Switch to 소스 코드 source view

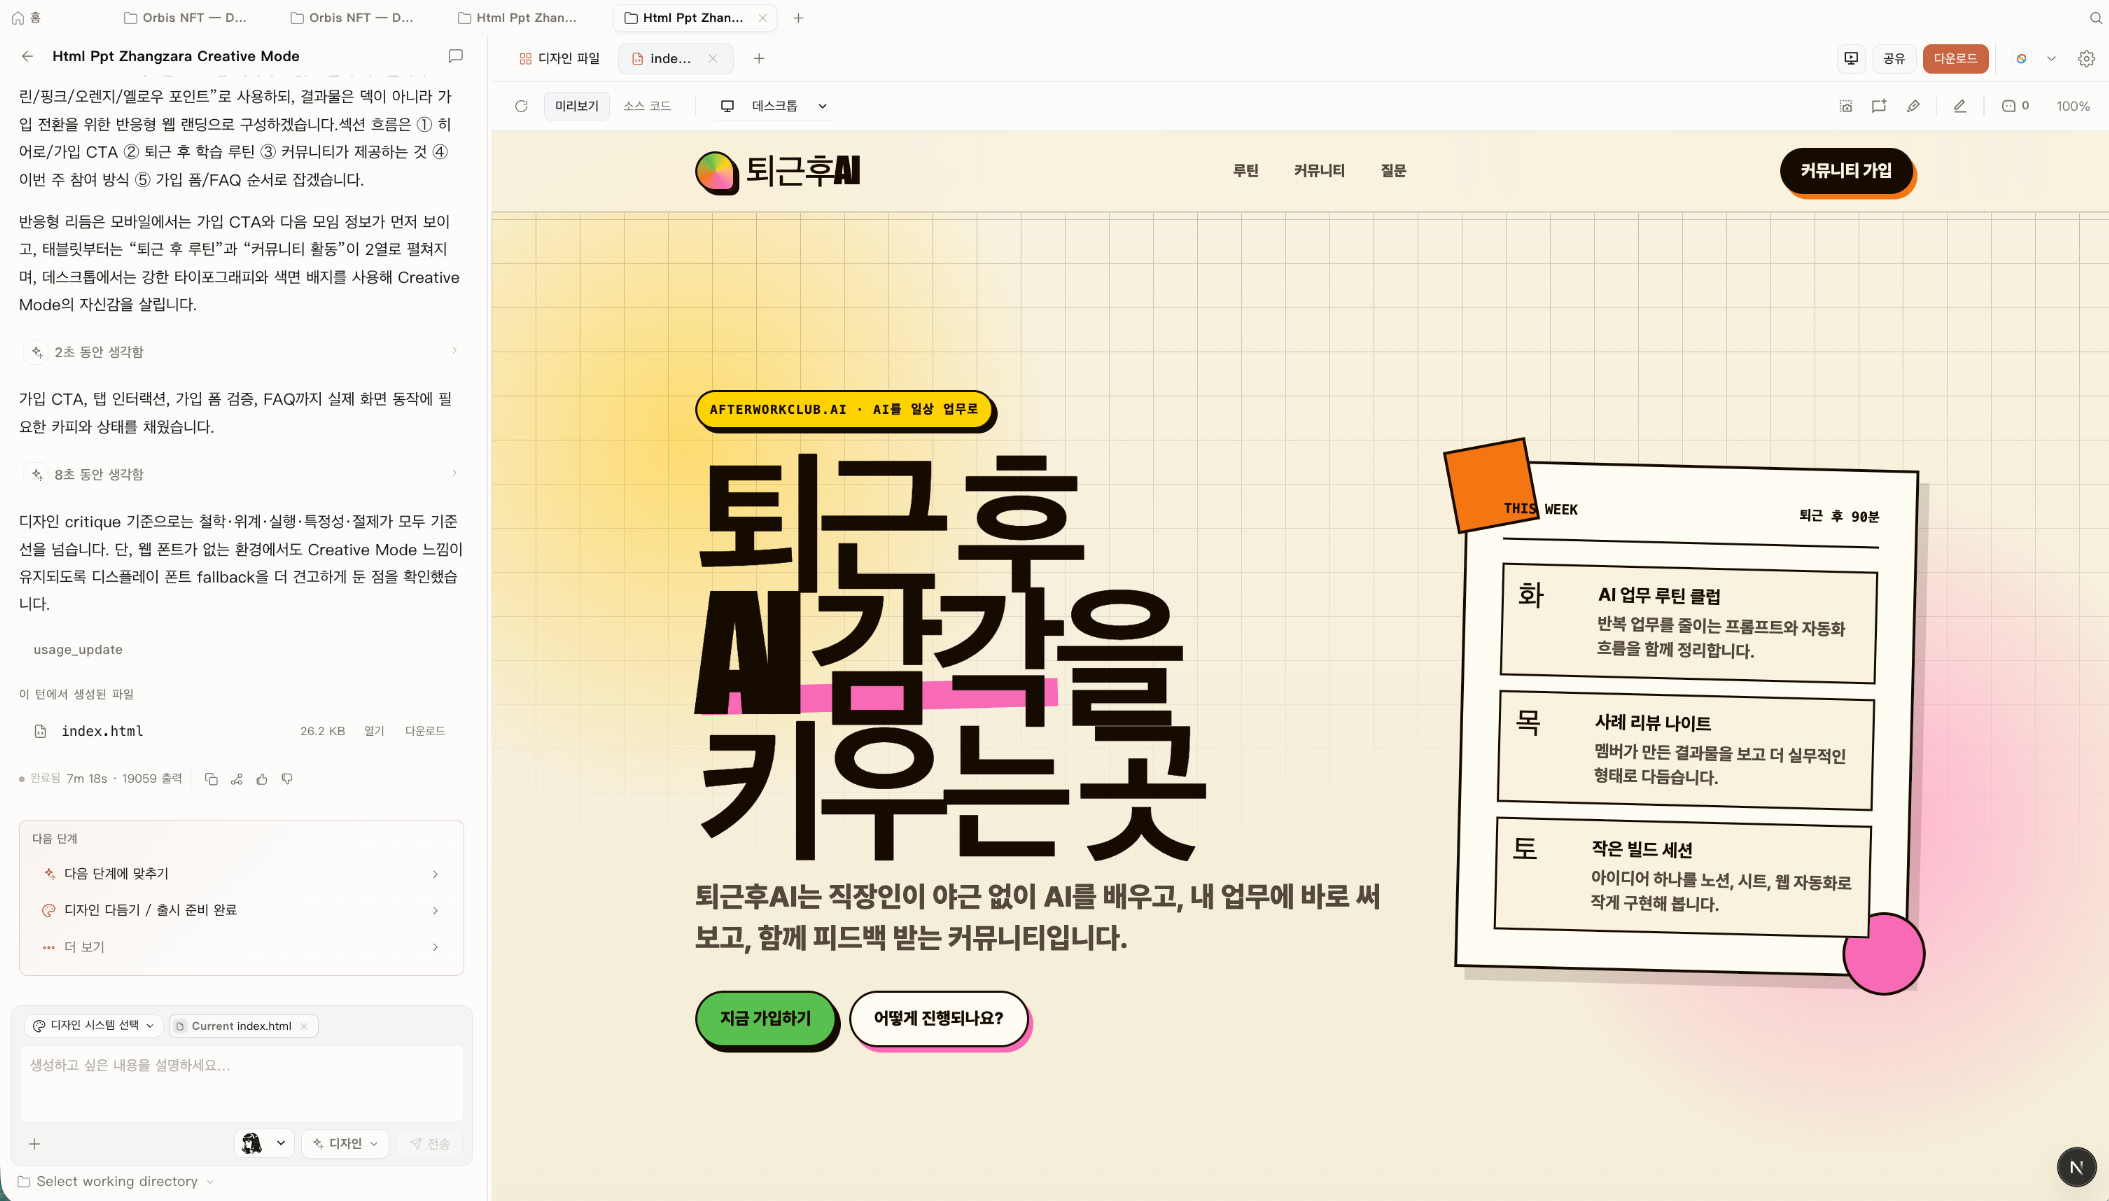tap(647, 106)
